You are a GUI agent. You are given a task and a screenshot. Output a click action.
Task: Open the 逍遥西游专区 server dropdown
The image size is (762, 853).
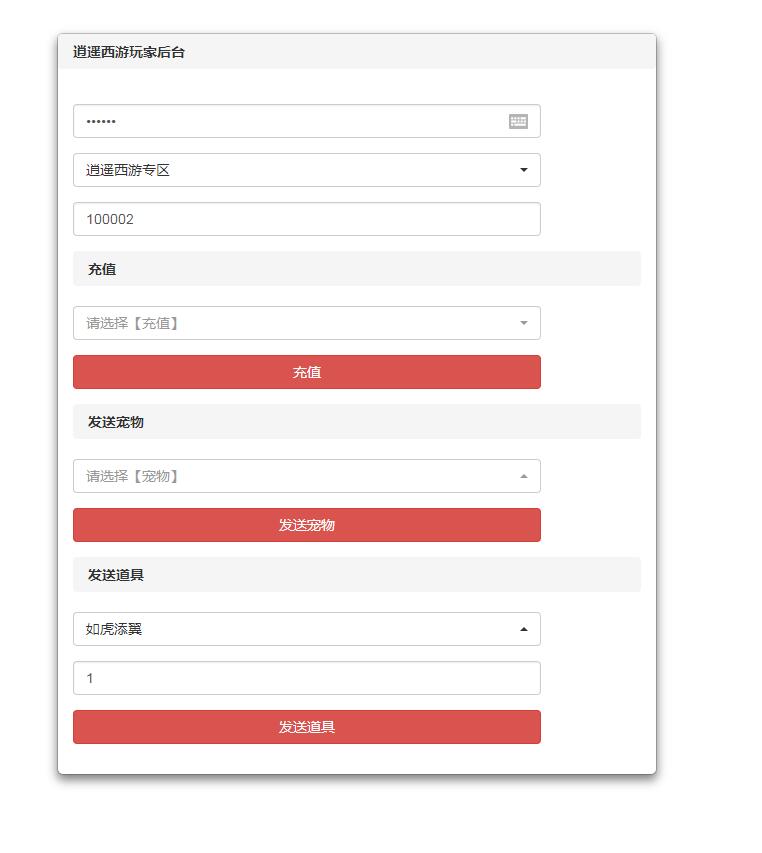[300, 170]
